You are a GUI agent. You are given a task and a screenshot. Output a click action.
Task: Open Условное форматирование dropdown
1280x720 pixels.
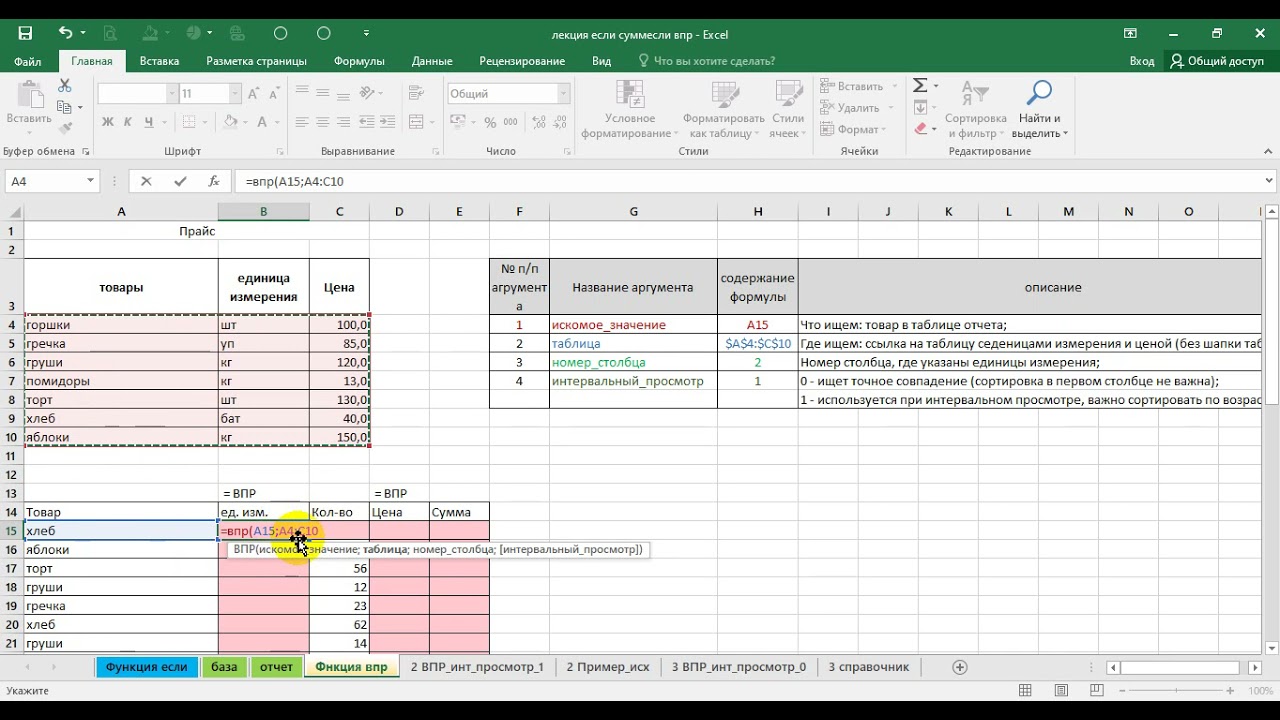pos(630,109)
